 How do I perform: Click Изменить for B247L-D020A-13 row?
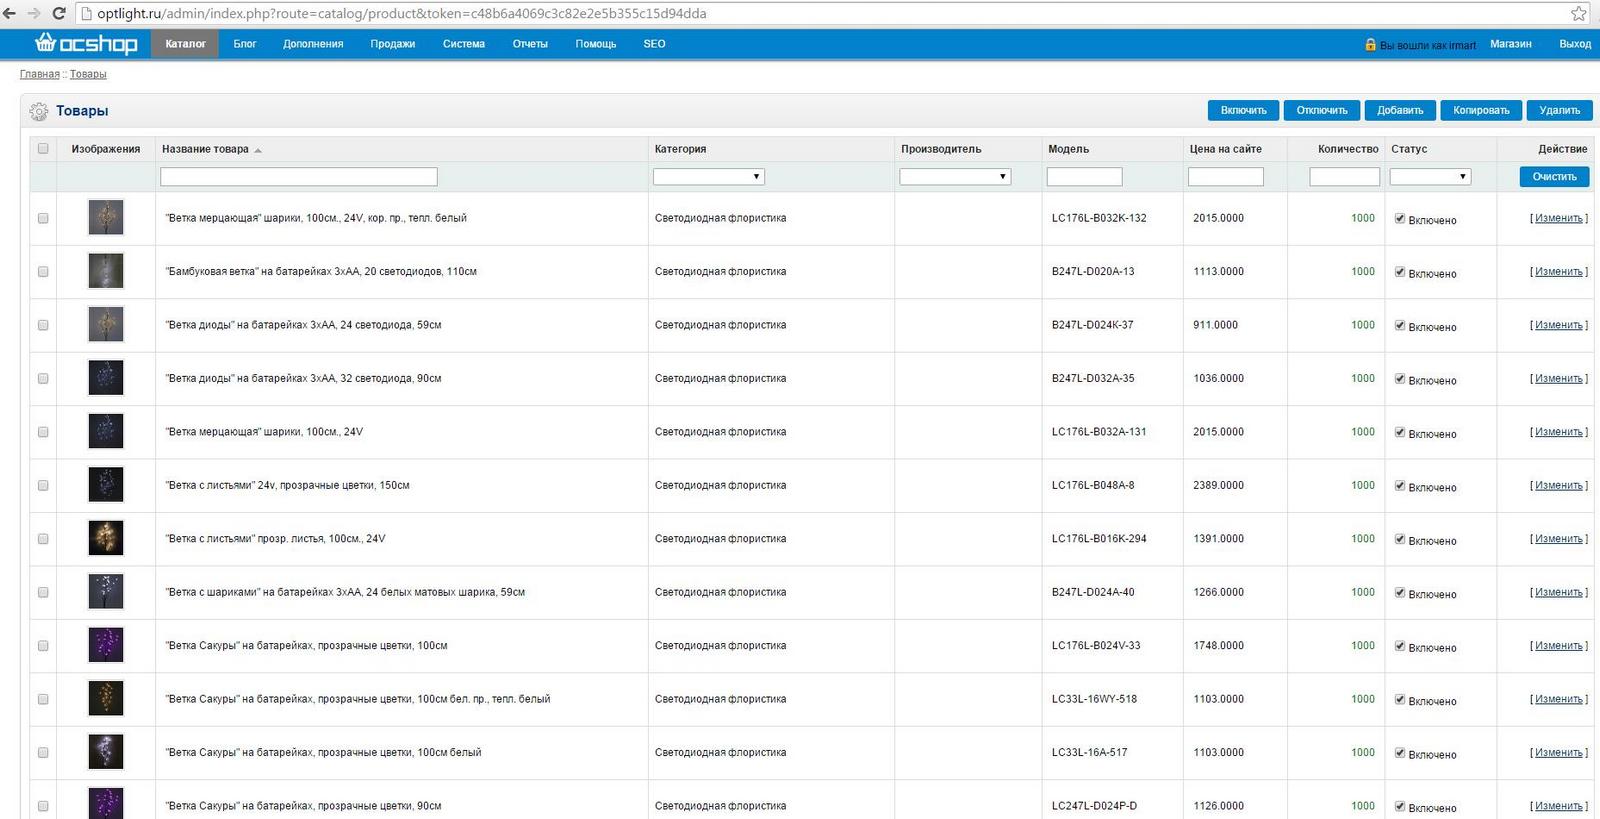click(1559, 271)
